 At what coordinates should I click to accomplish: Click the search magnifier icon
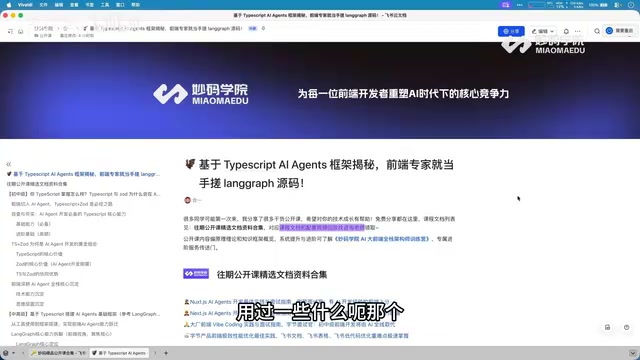[x=597, y=31]
